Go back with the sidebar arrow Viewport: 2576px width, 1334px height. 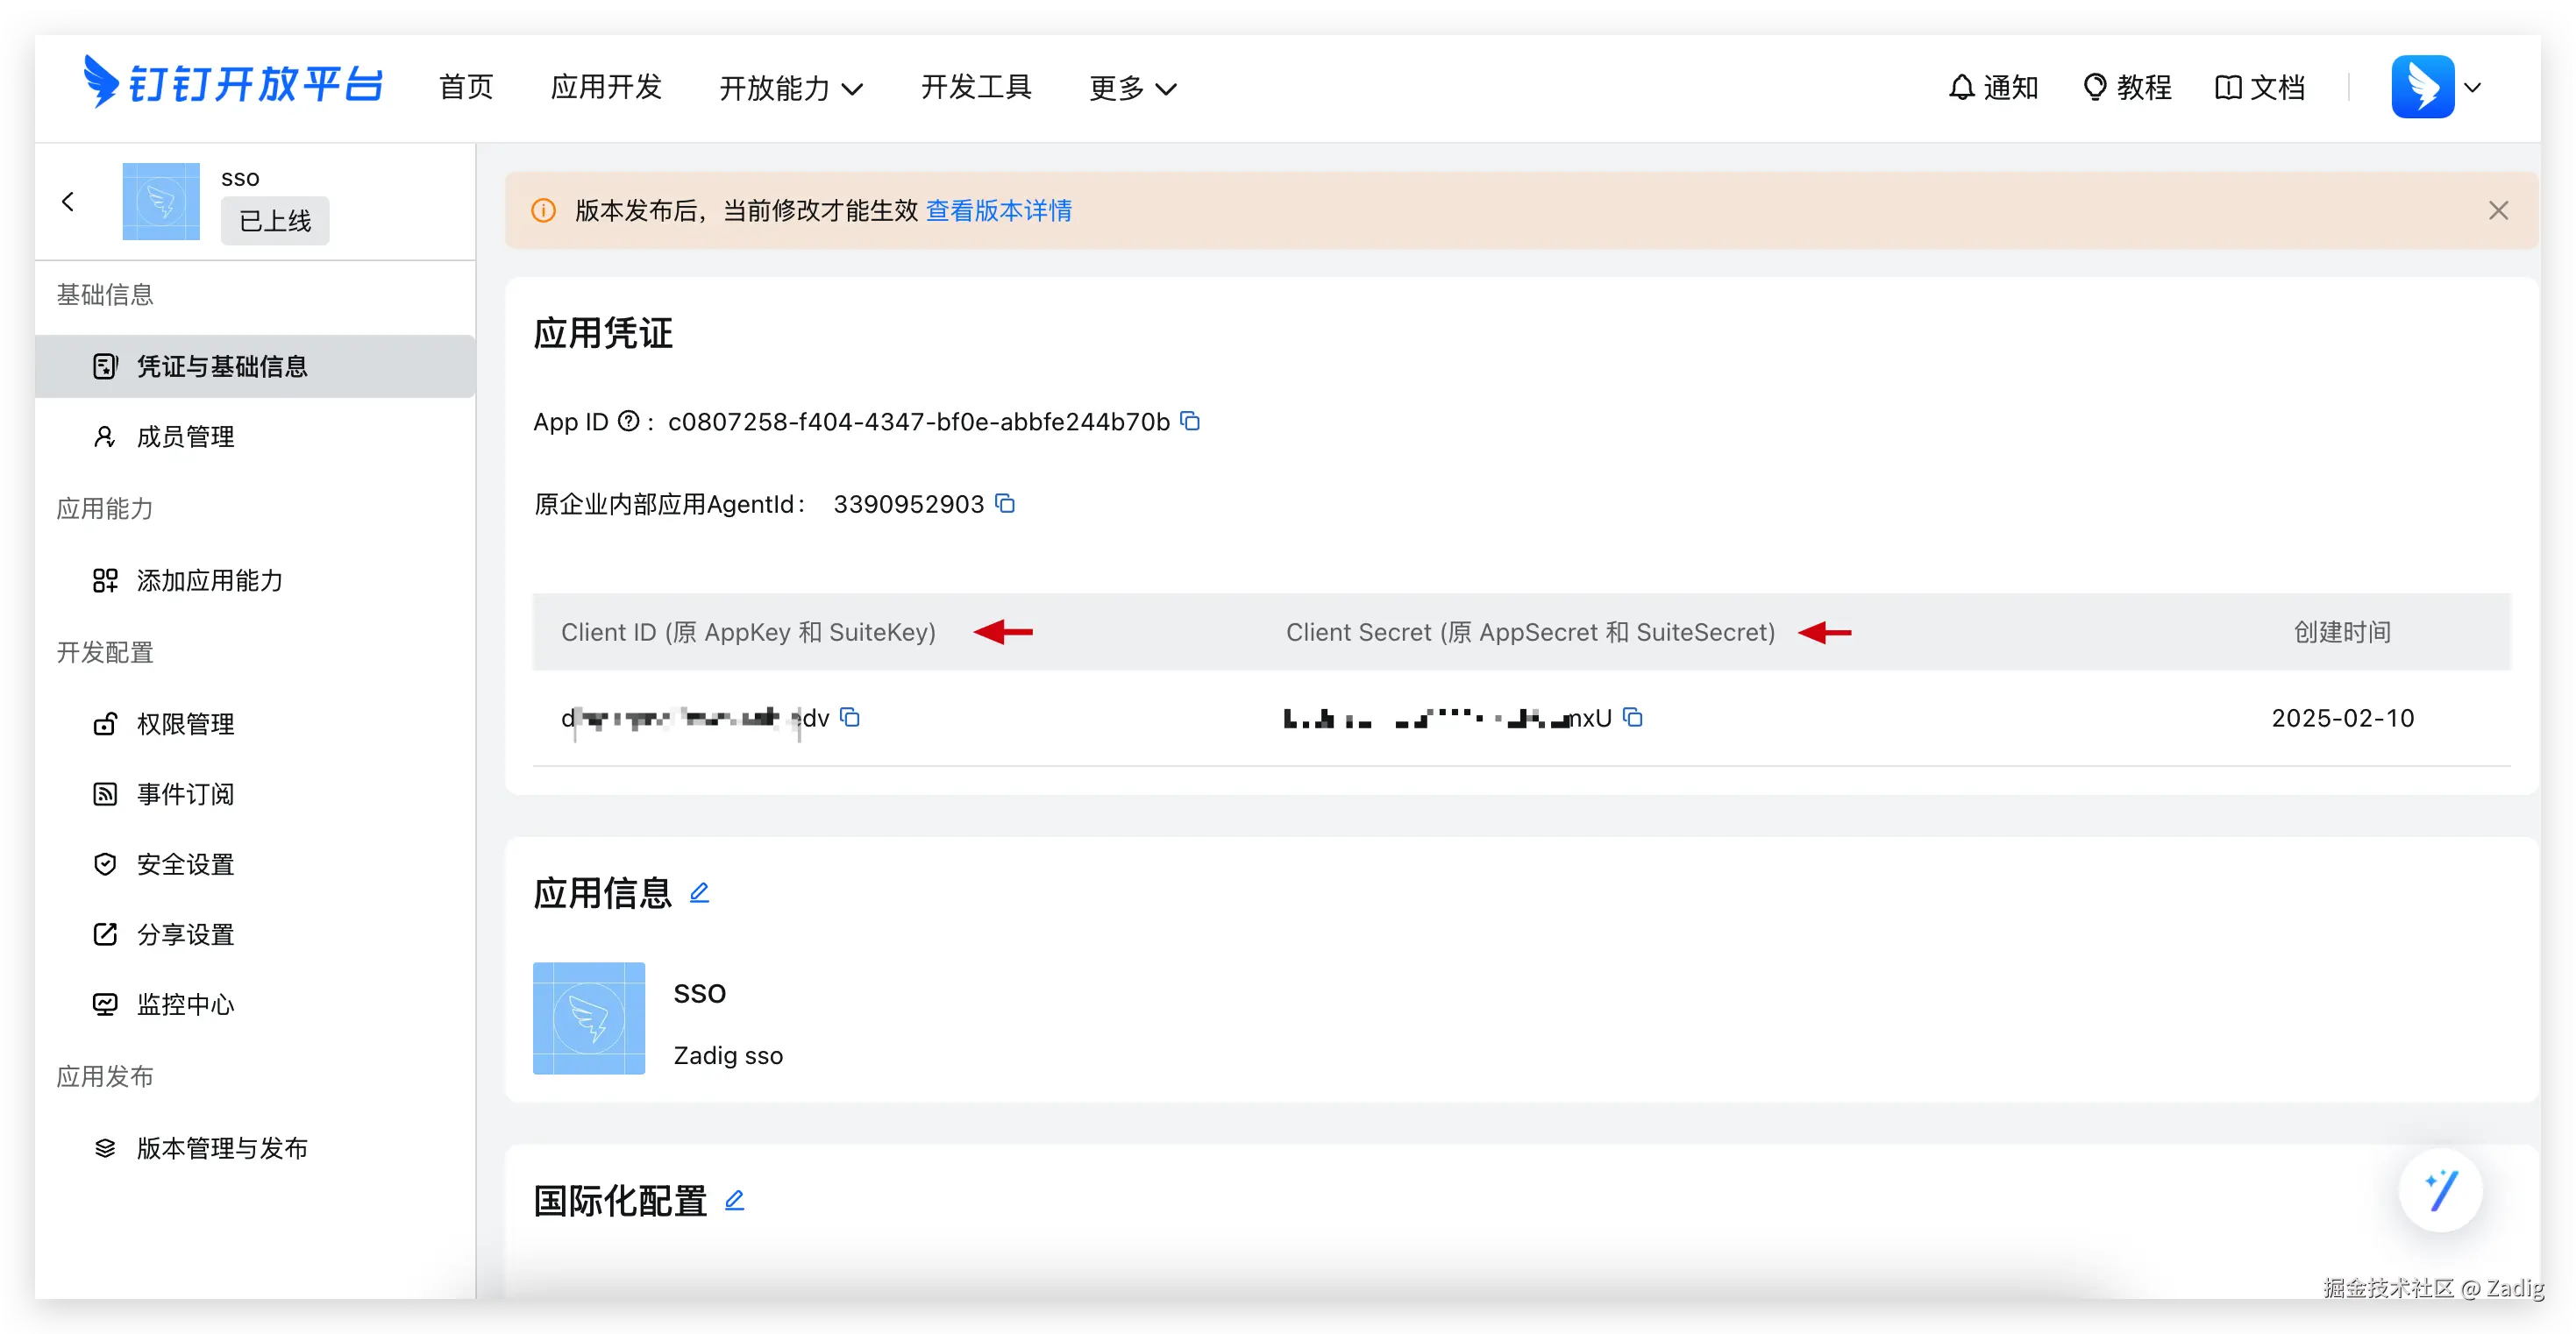68,202
